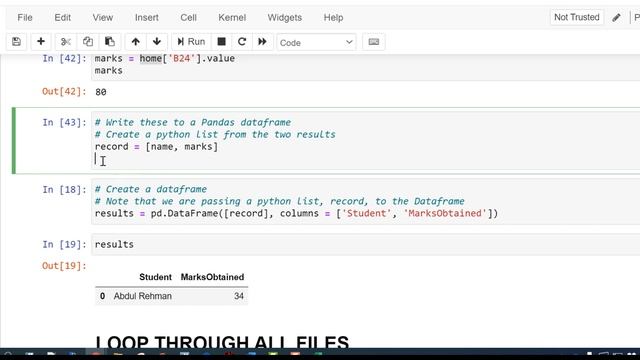Move selected cell up arrow

tap(136, 42)
